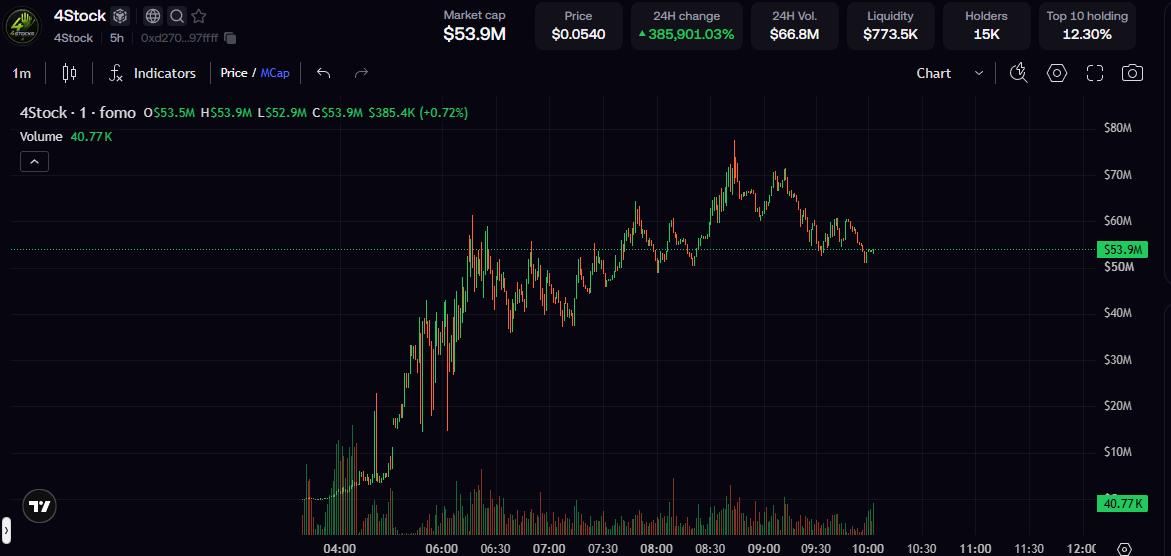Click the $80M price axis label

(x=1118, y=128)
